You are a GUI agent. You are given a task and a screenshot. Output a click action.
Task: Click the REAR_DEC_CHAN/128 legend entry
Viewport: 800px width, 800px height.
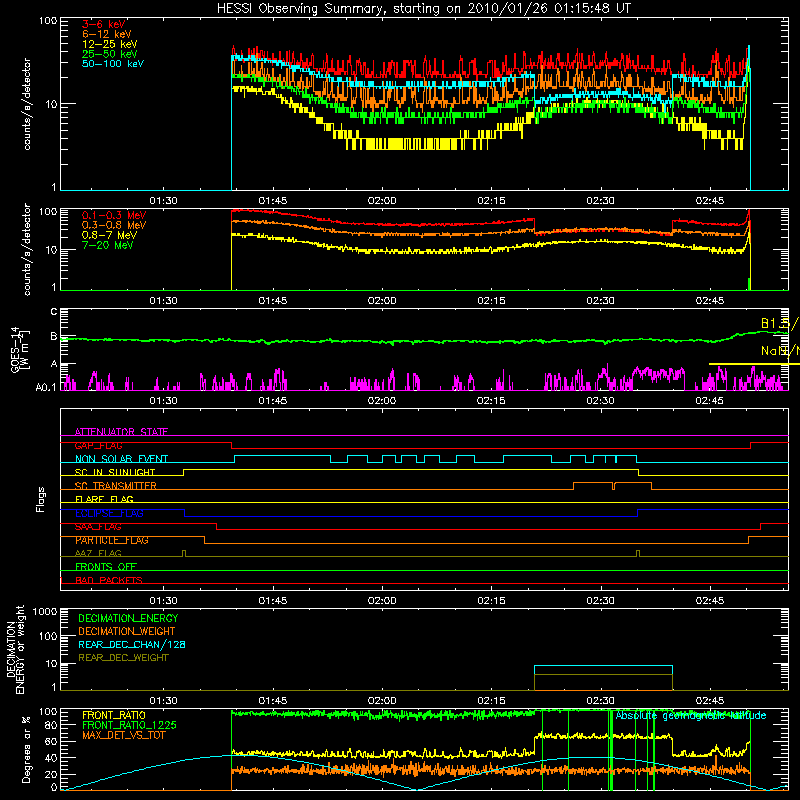[x=132, y=644]
